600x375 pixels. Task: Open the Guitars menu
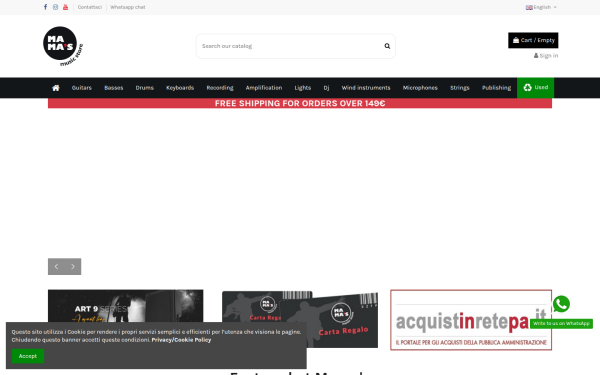[x=82, y=88]
